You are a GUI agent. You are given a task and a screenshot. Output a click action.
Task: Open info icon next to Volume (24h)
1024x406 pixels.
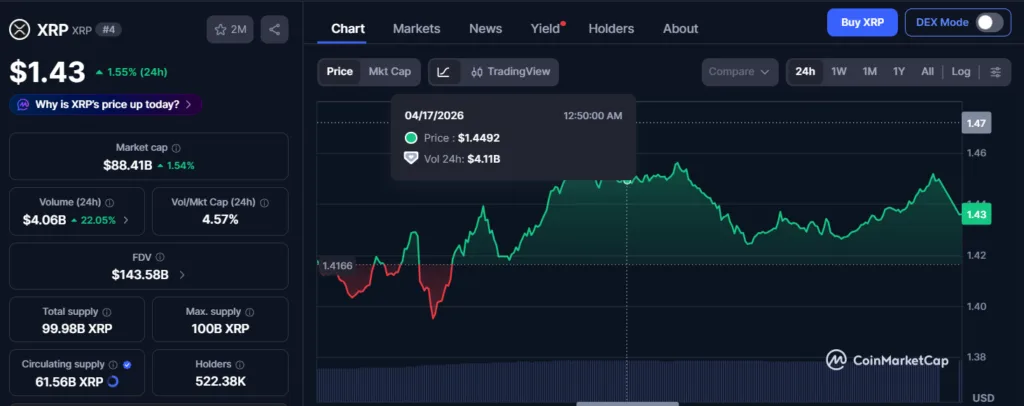tap(110, 203)
